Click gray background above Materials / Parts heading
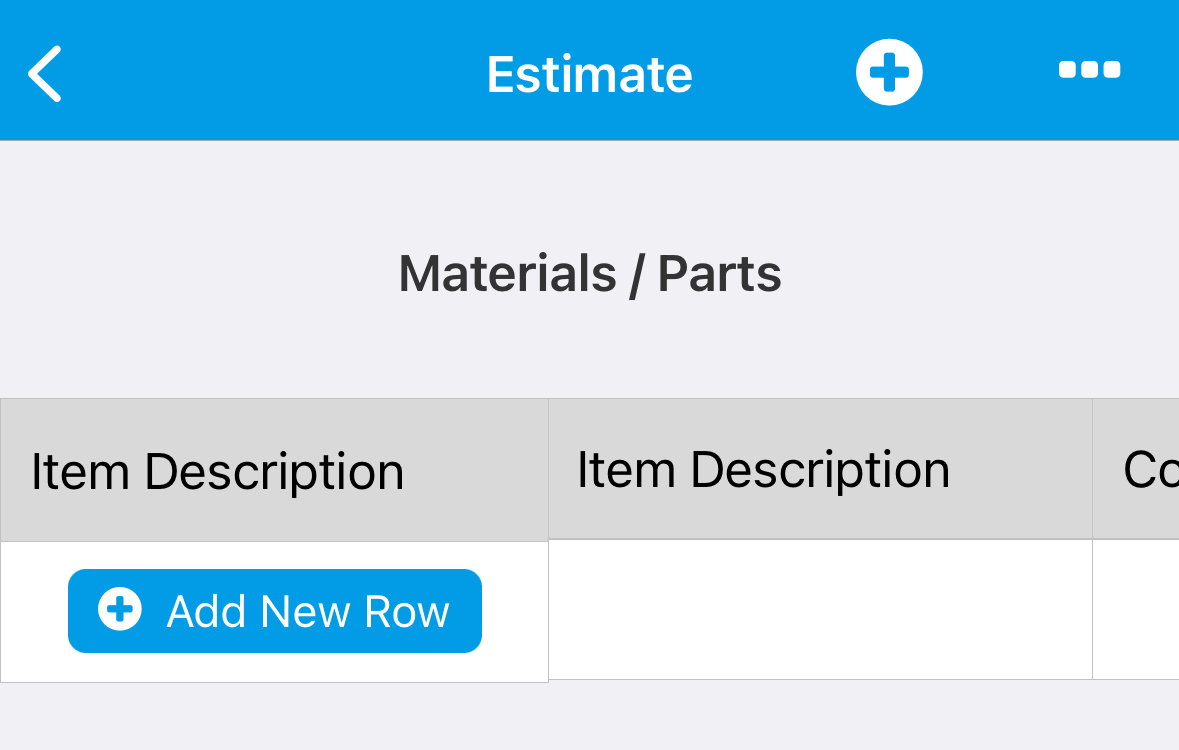The height and width of the screenshot is (750, 1179). coord(590,192)
